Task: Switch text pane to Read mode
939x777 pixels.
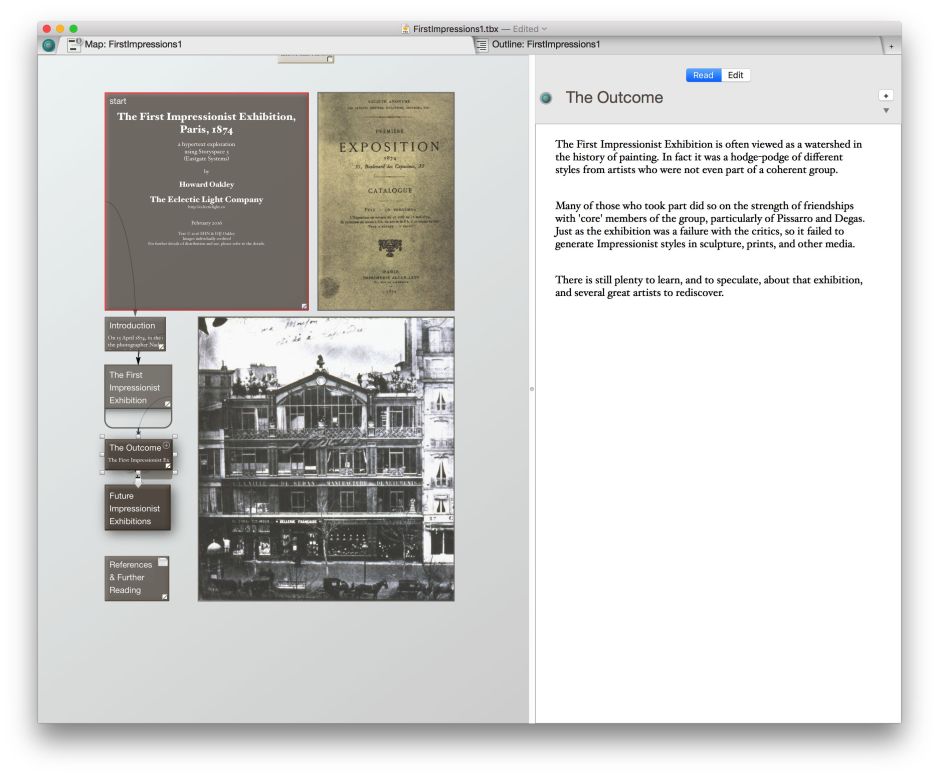Action: (703, 75)
